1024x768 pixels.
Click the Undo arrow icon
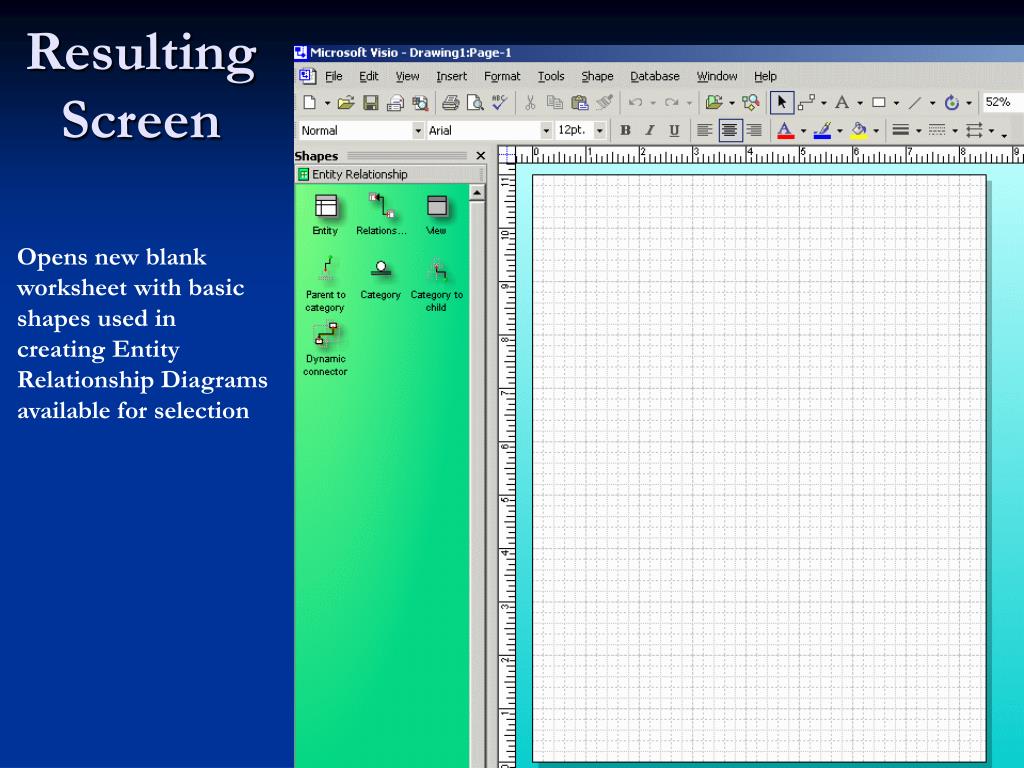635,103
